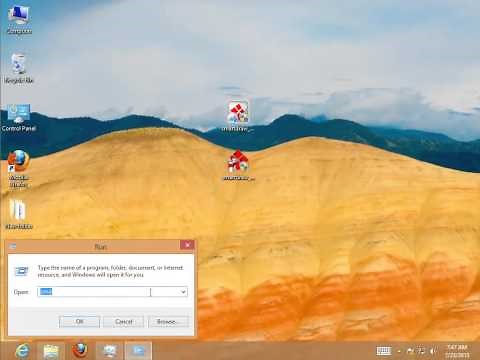Open the touch keyboard from the taskbar
Screen dimensions: 480x360
pos(384,351)
